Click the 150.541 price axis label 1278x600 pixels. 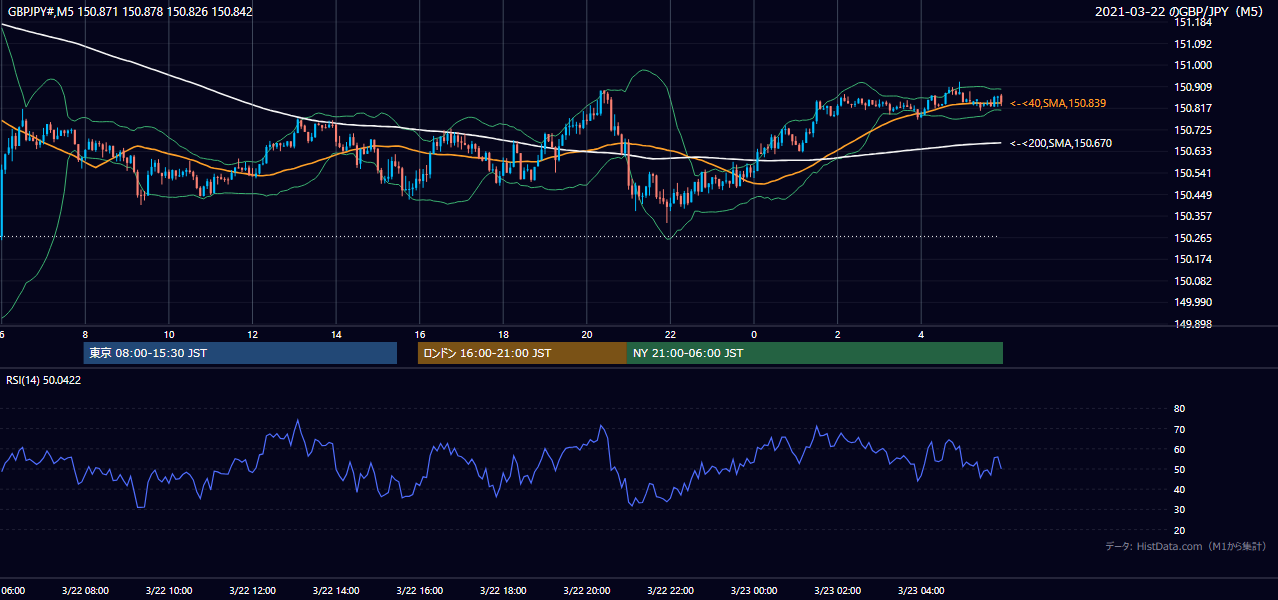[x=1193, y=173]
